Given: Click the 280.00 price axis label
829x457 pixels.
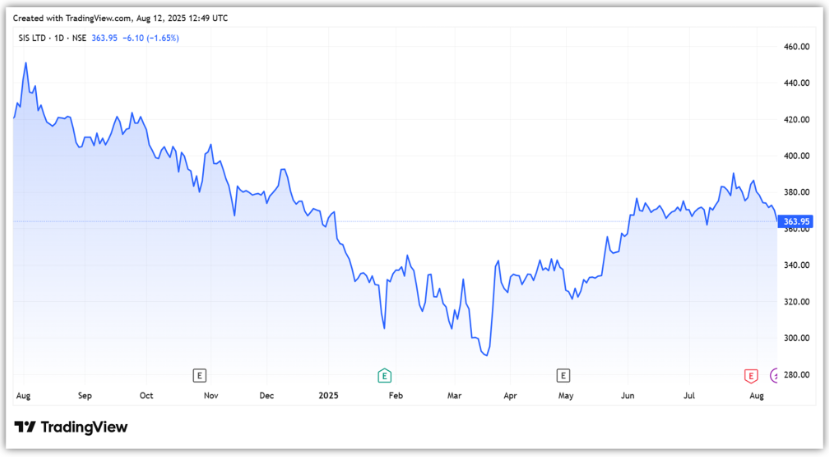Looking at the screenshot, I should [x=797, y=375].
